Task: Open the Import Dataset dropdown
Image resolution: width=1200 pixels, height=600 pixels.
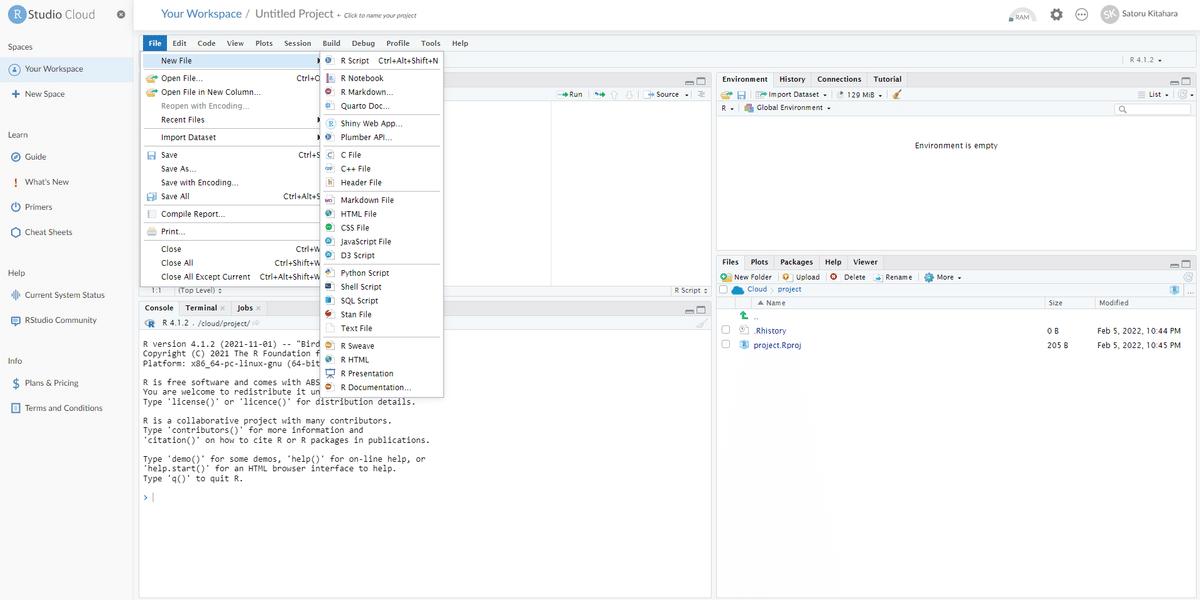Action: click(792, 94)
